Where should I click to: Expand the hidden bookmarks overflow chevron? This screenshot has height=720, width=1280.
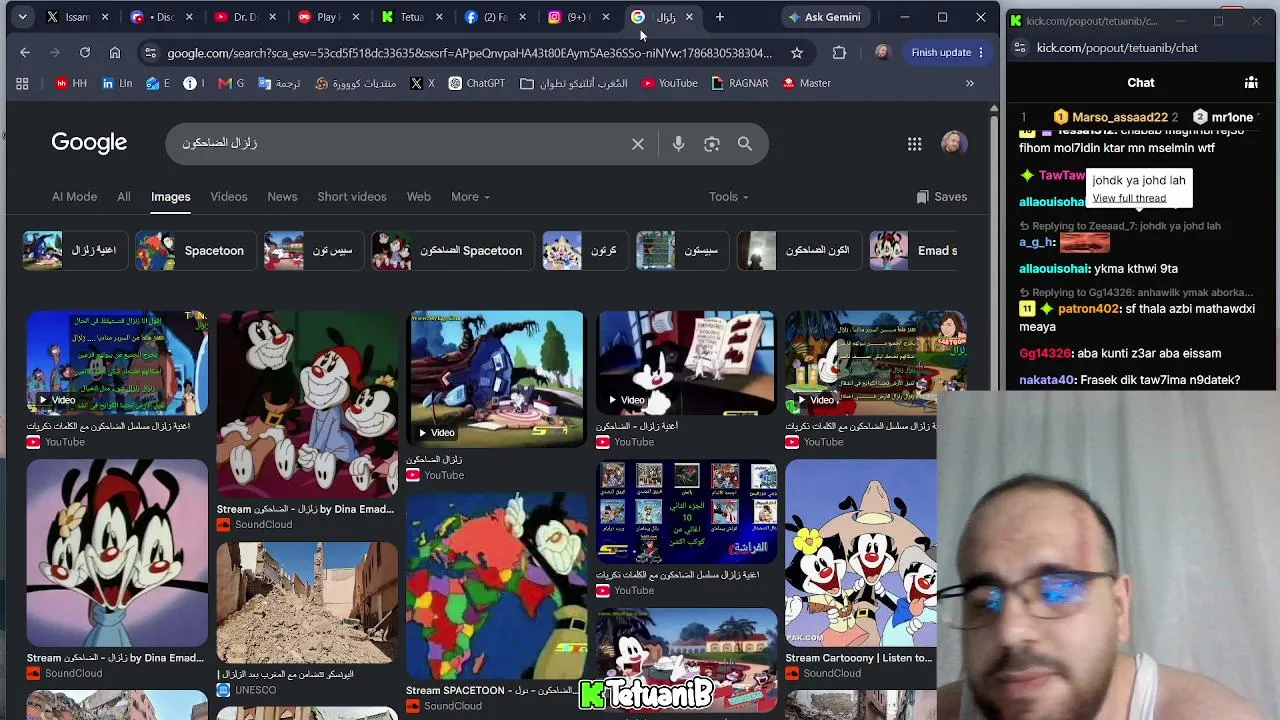point(969,83)
